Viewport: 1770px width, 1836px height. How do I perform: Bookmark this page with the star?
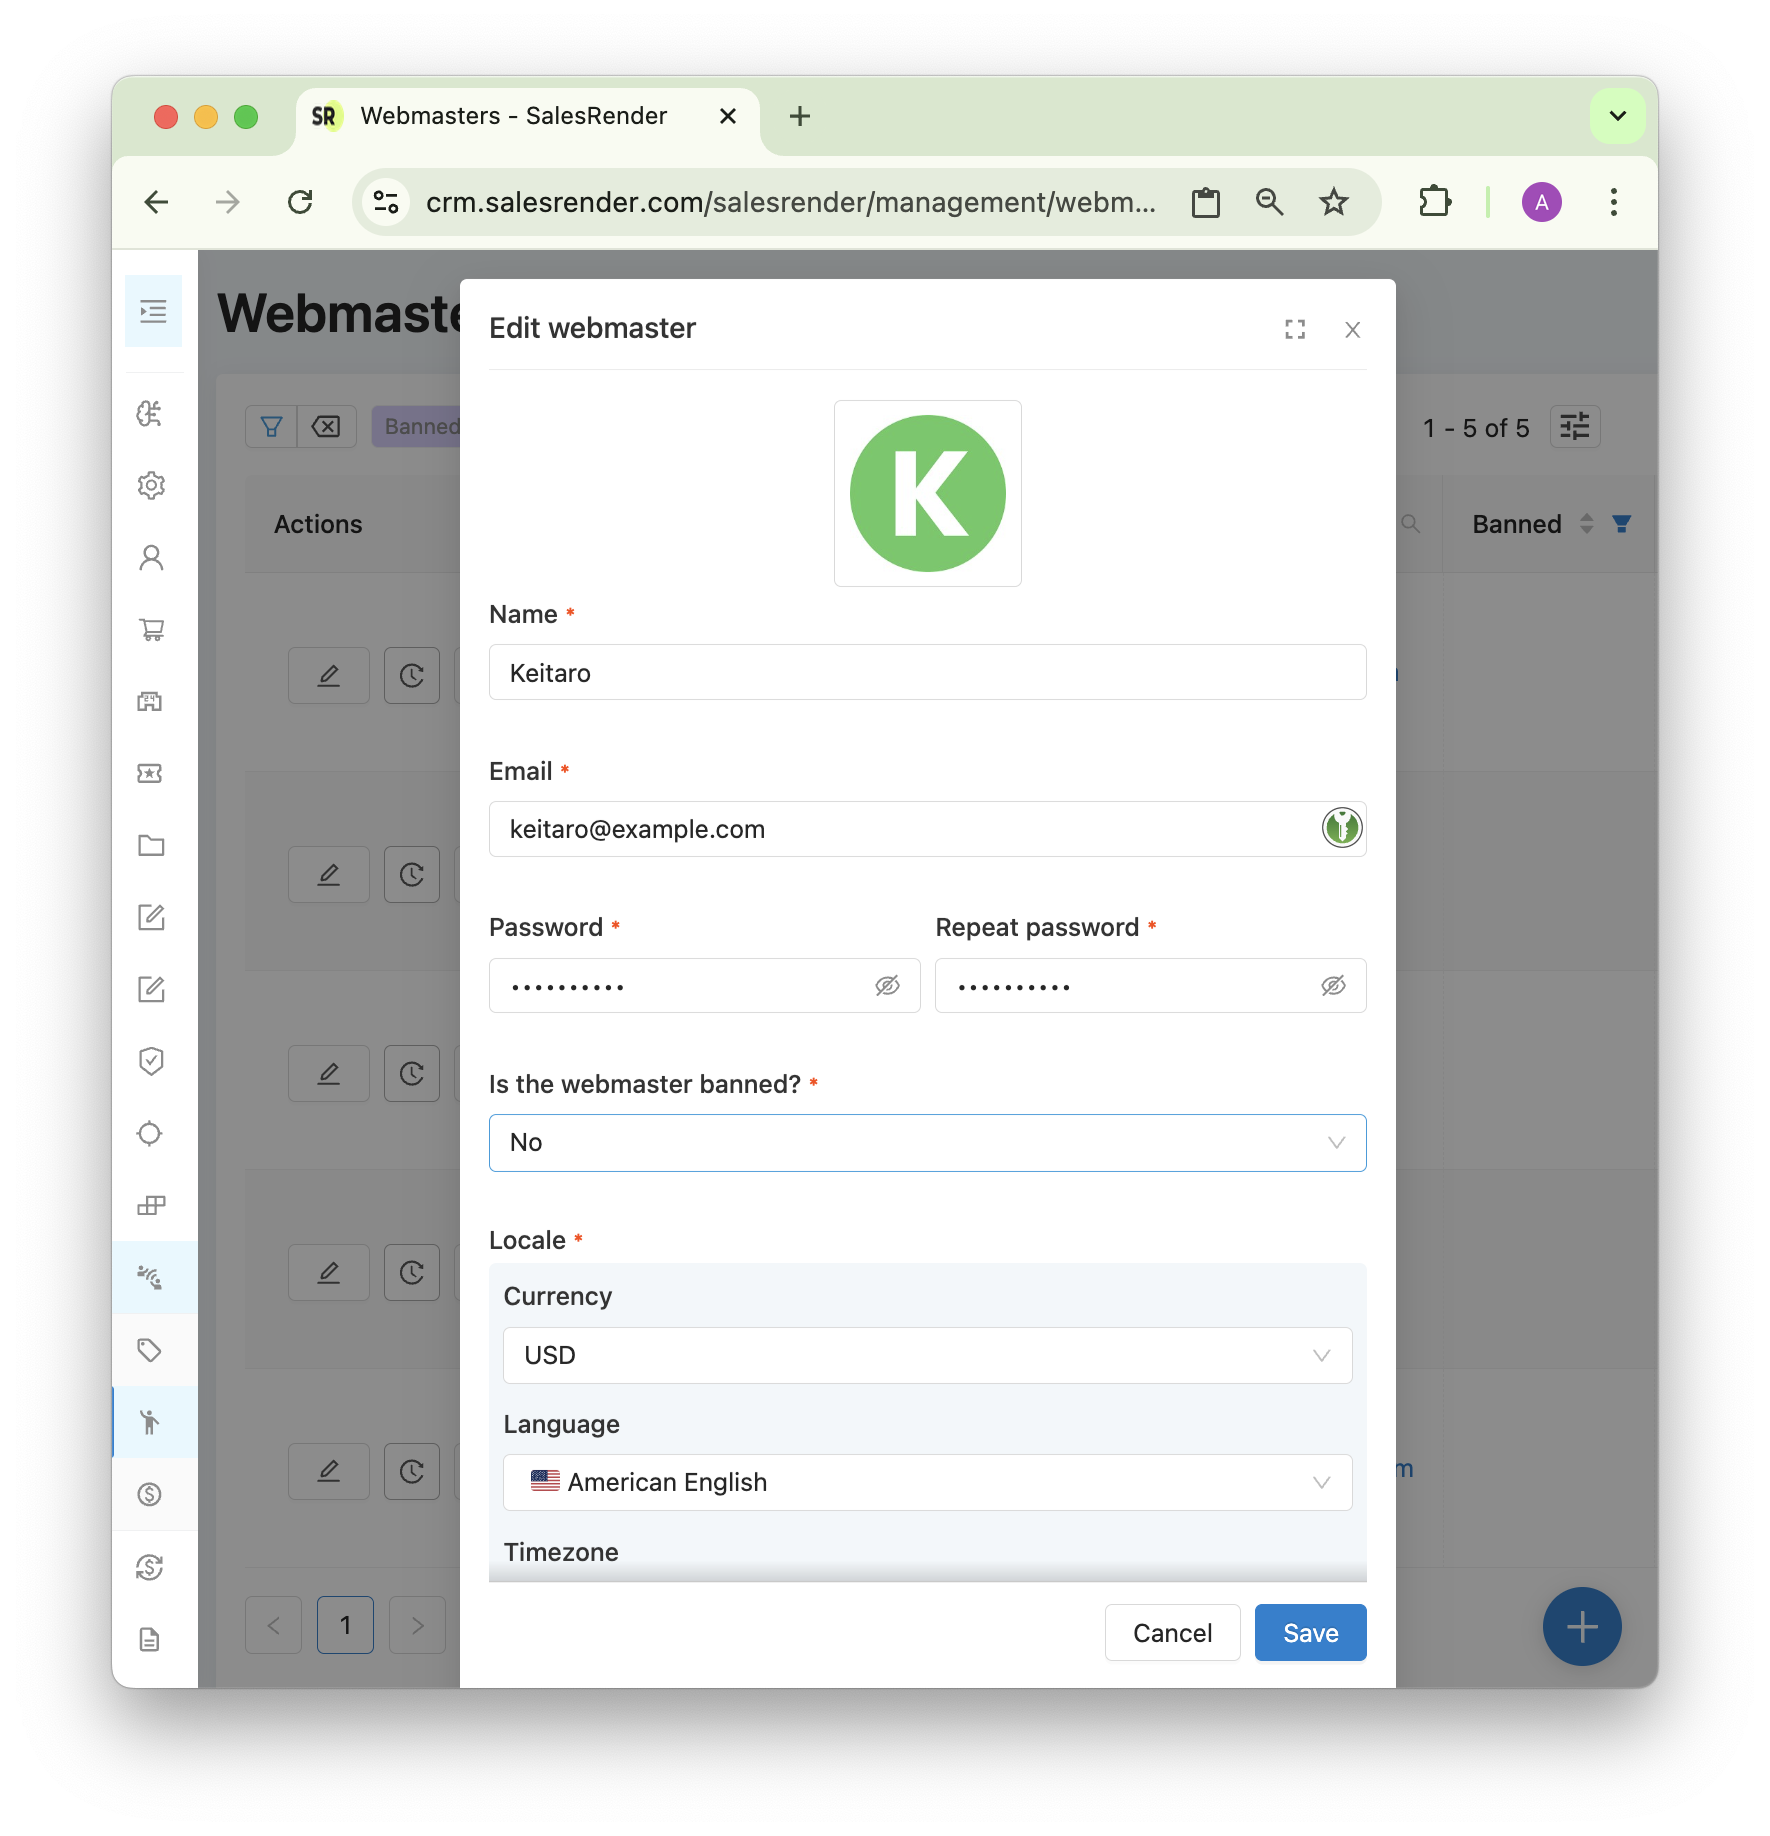tap(1333, 203)
